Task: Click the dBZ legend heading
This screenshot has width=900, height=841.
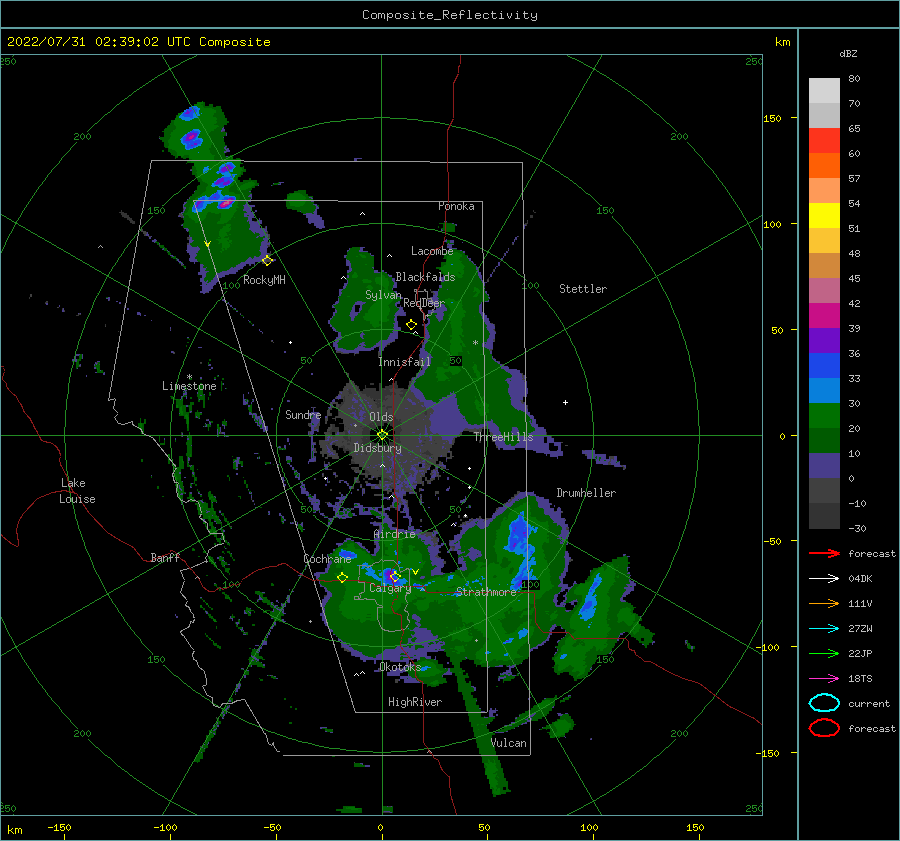Action: [848, 54]
